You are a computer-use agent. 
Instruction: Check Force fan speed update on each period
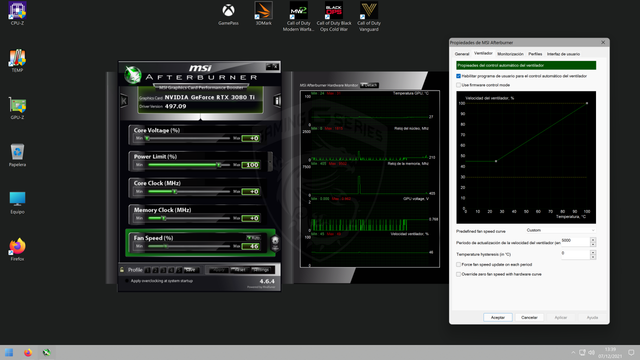[x=458, y=264]
